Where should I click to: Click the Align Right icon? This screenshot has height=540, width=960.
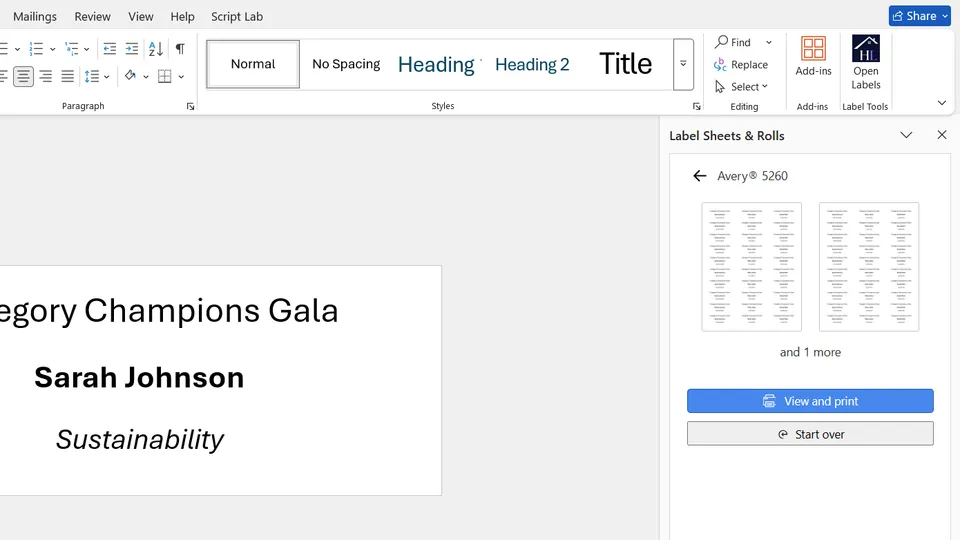point(45,77)
